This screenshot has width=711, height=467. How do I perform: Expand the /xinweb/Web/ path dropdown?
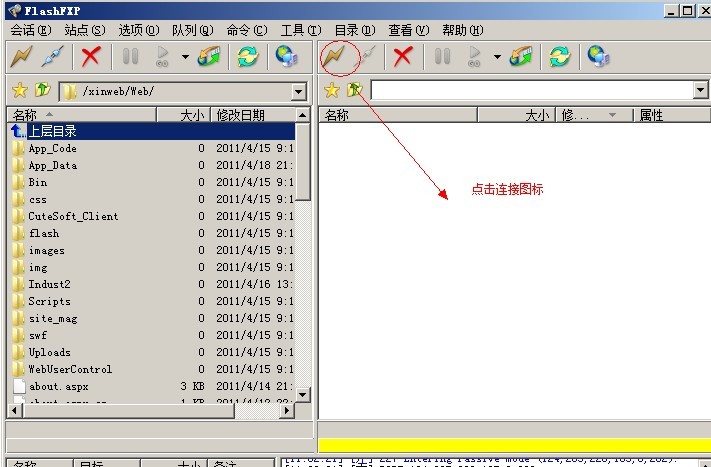tap(298, 92)
